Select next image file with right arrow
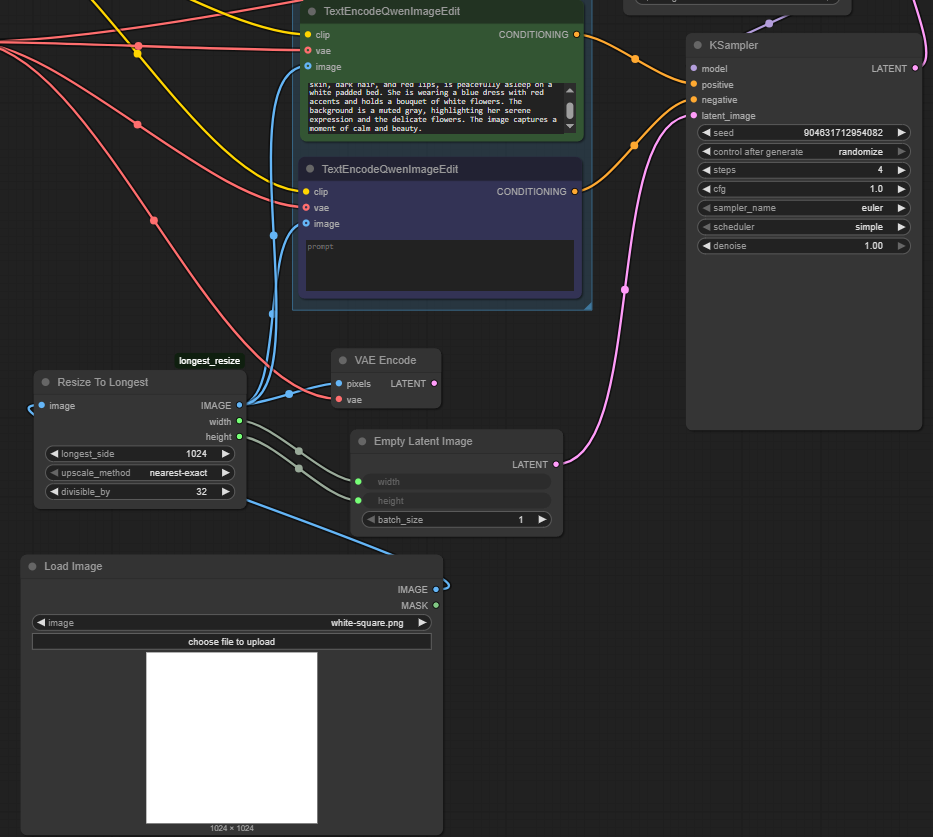Screen dimensions: 933x837 click(x=422, y=623)
